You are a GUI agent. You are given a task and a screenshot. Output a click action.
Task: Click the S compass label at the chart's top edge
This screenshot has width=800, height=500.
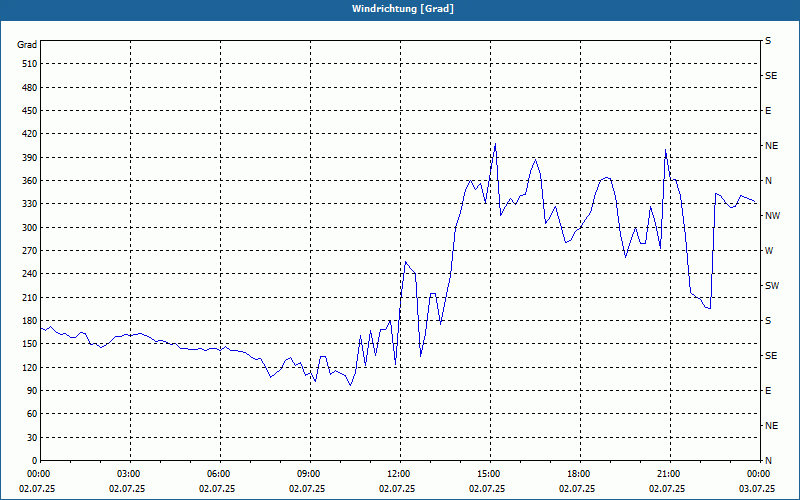click(768, 41)
